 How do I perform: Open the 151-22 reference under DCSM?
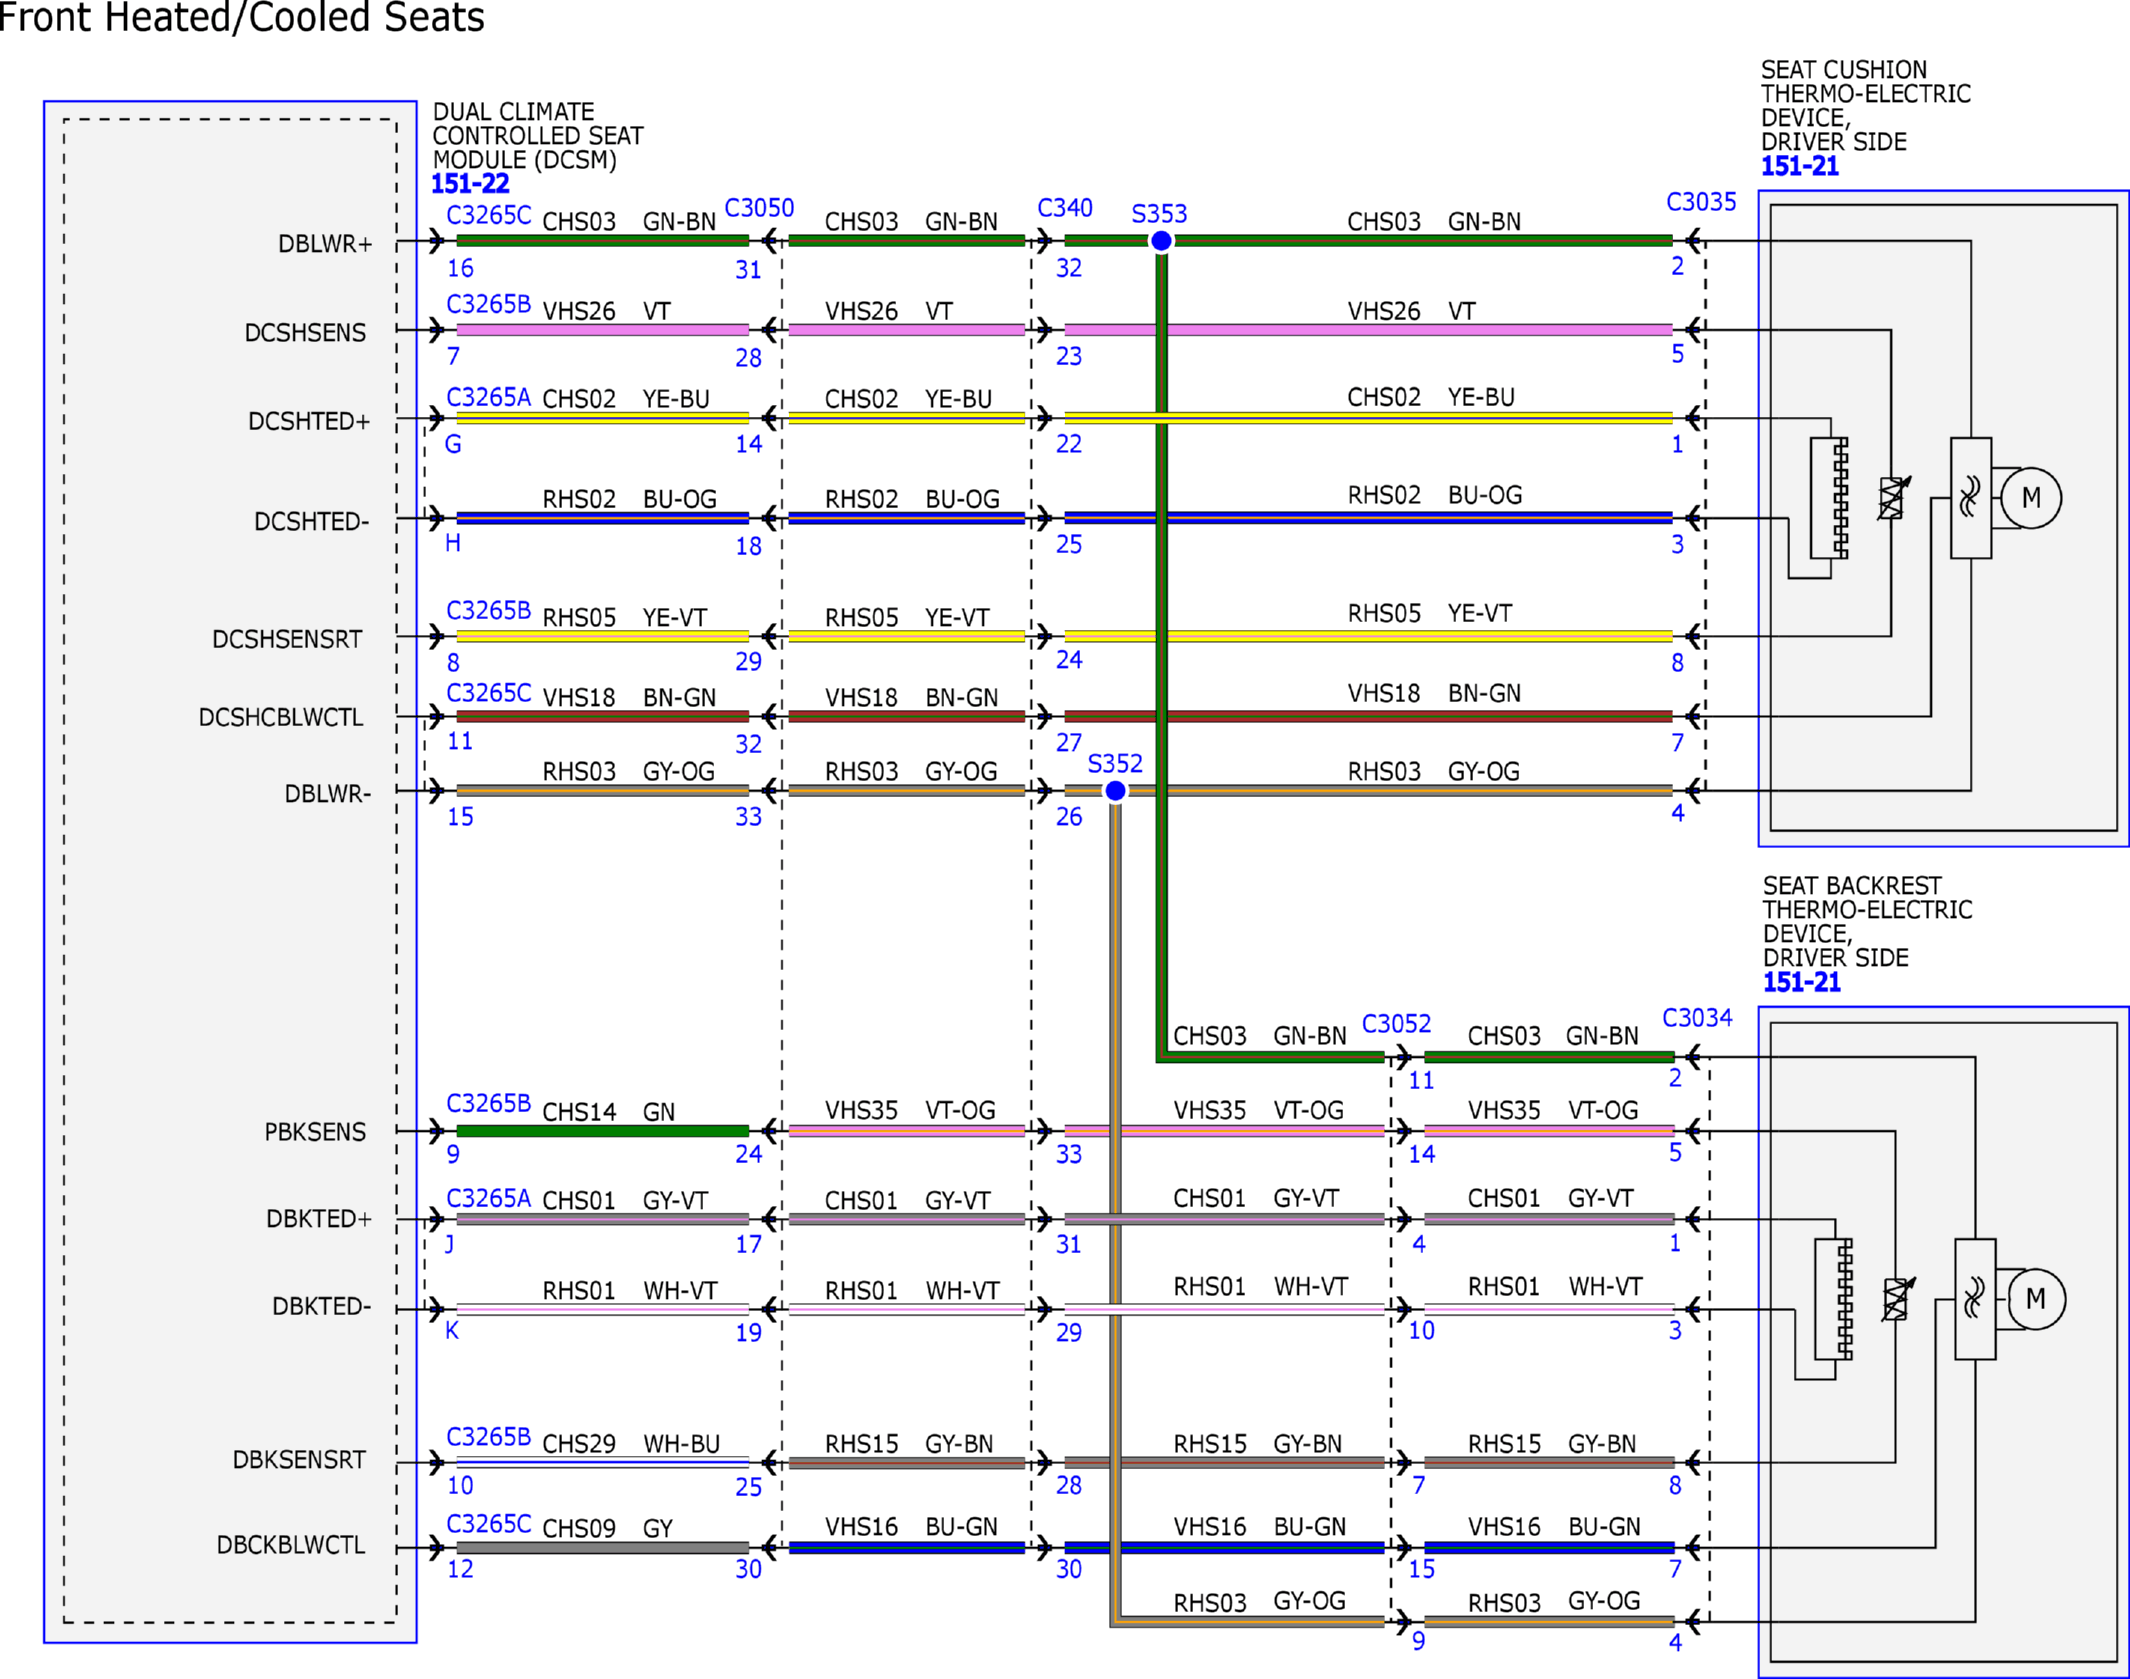click(x=470, y=184)
